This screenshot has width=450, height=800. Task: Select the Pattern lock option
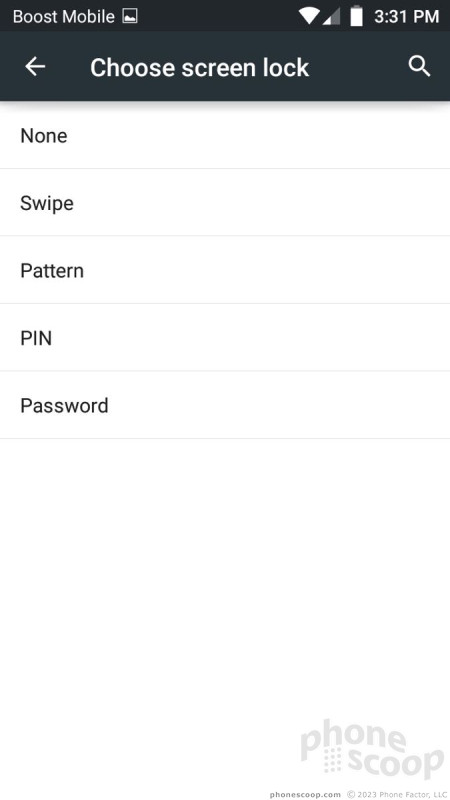(x=225, y=270)
